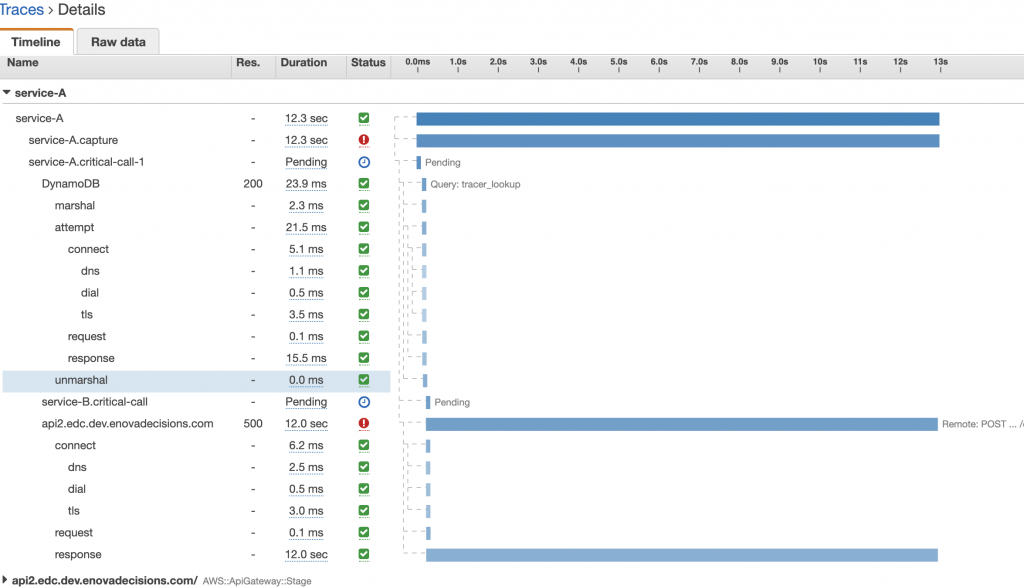Select the Timeline tab
This screenshot has height=587, width=1024.
coord(36,42)
